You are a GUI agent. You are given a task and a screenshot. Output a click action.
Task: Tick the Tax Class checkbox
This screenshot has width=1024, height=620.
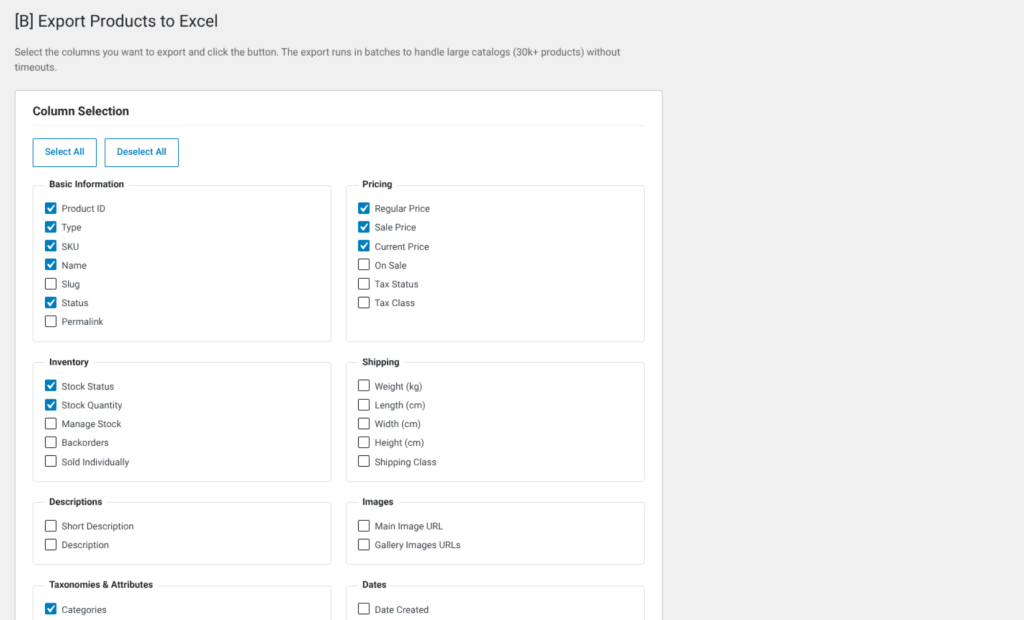click(x=364, y=302)
